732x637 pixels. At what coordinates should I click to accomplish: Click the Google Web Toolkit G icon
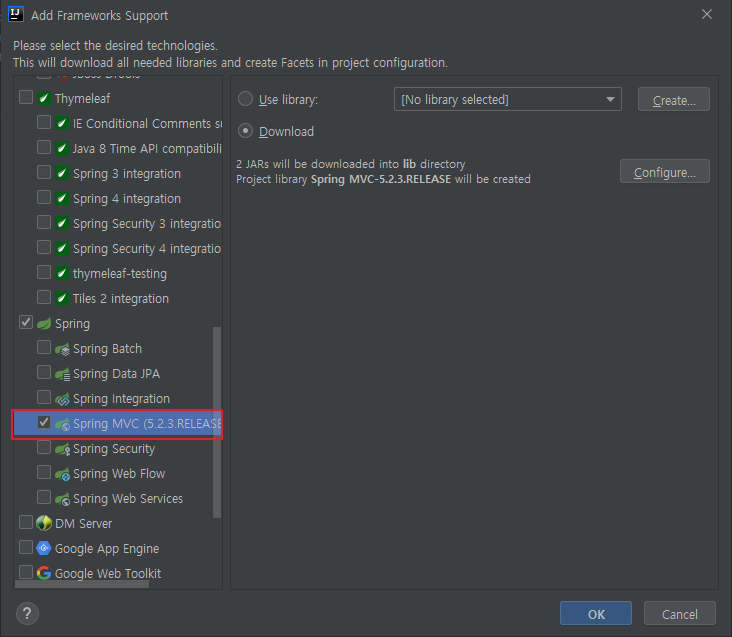(x=44, y=573)
